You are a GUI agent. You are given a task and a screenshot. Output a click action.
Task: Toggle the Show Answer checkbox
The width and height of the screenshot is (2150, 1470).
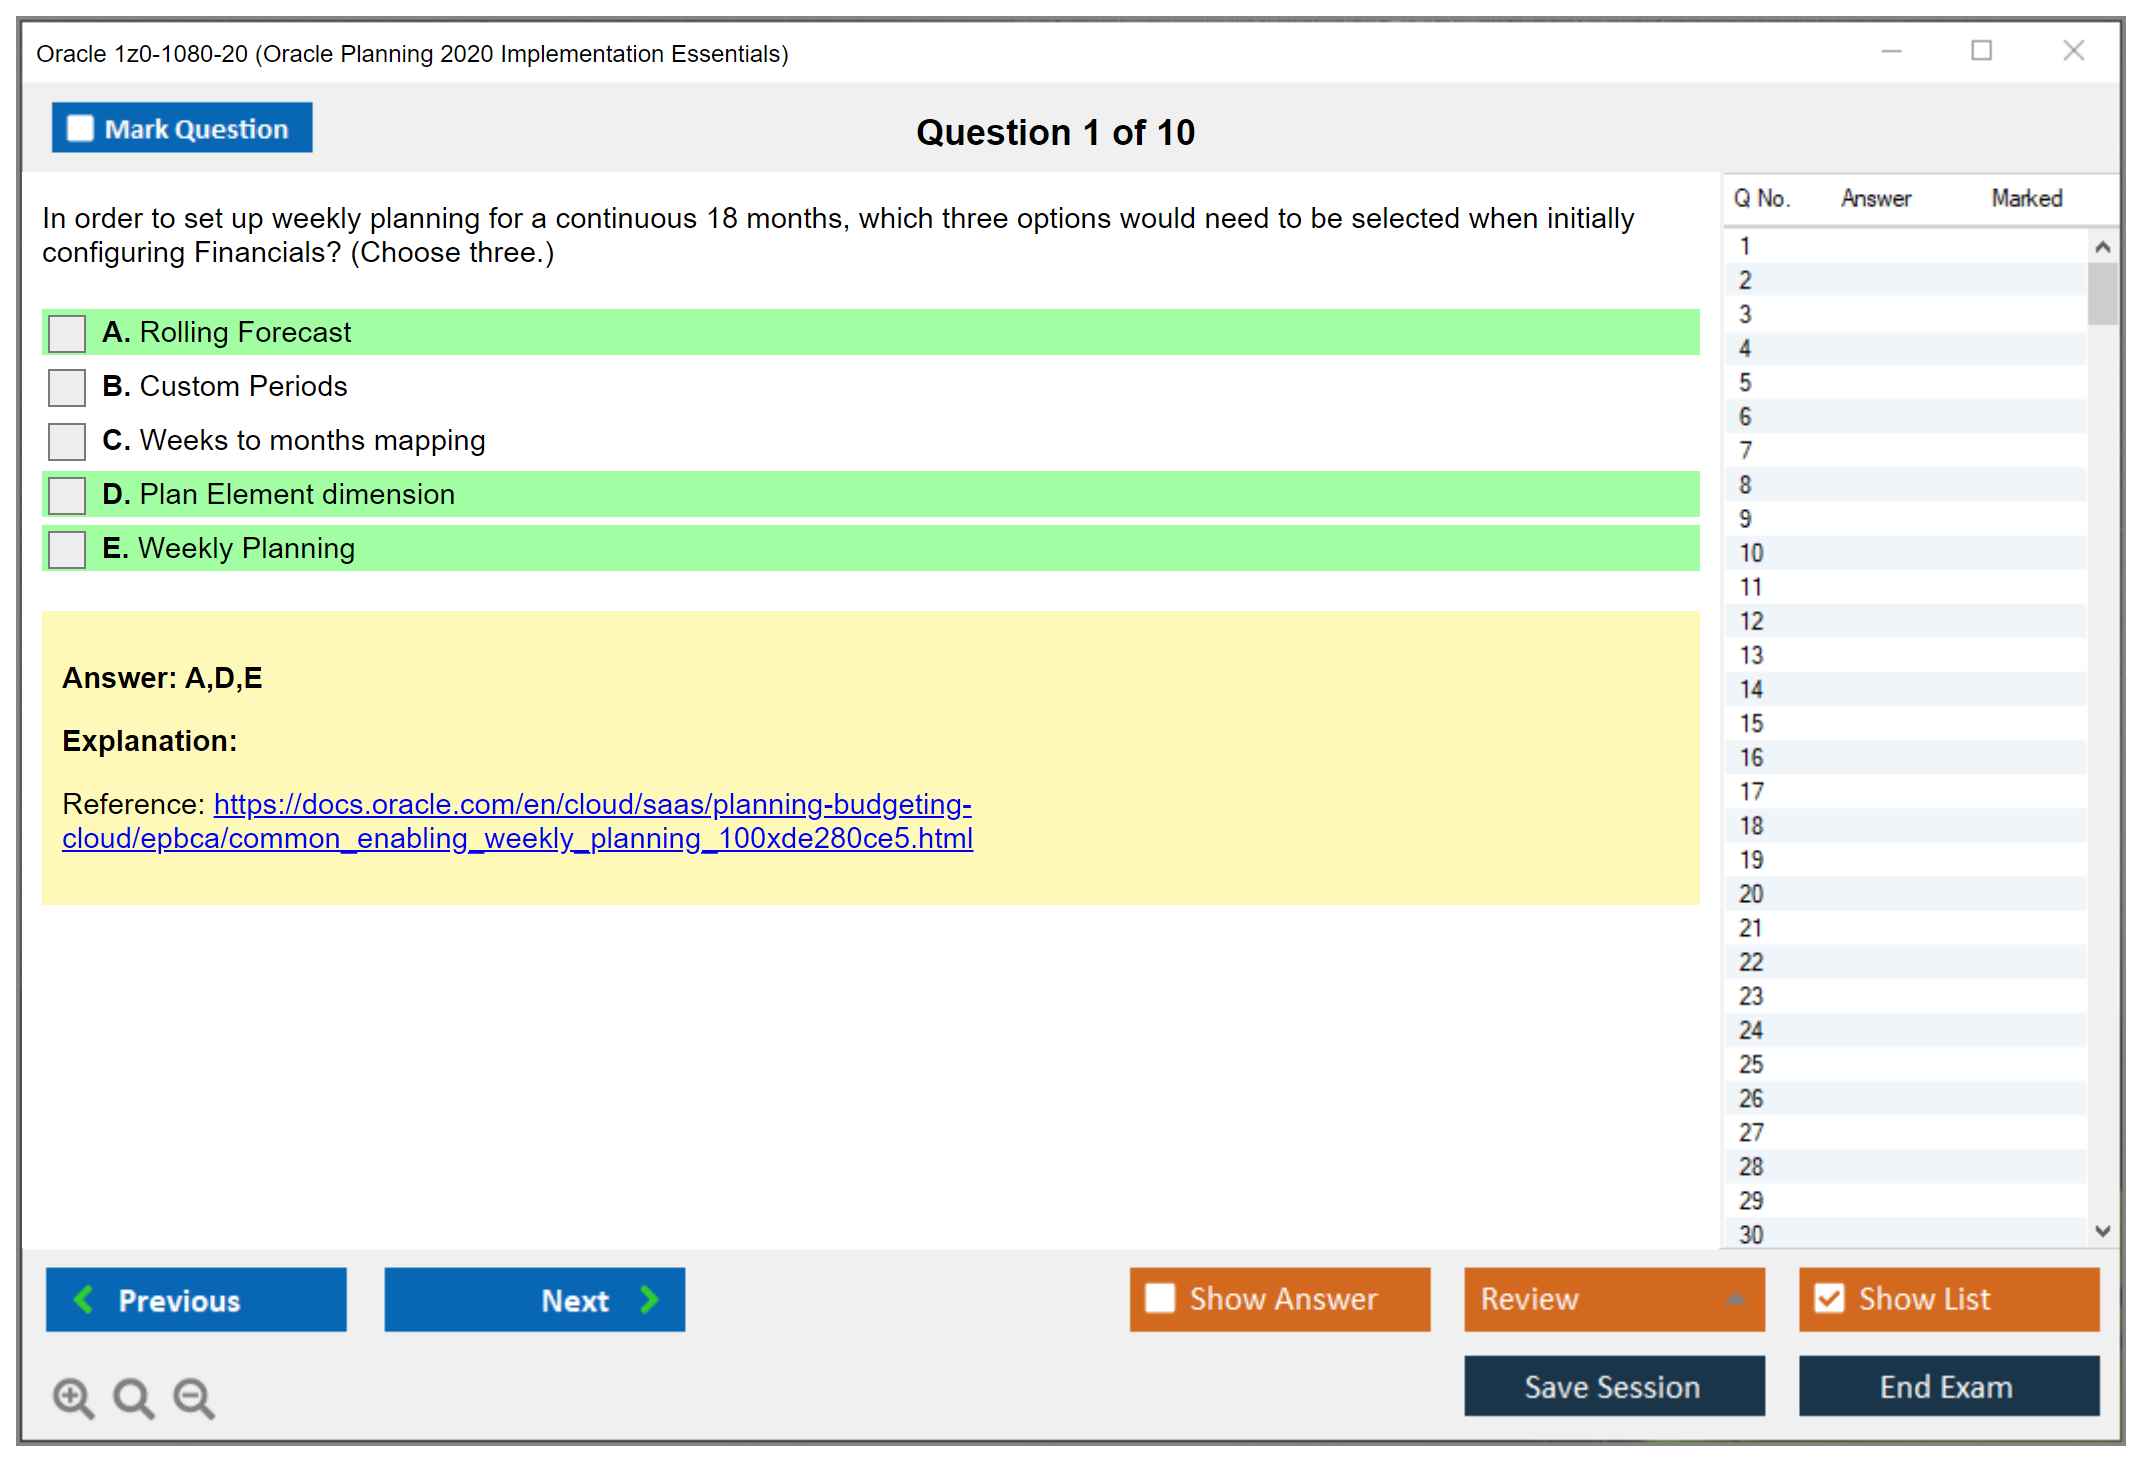[x=1160, y=1298]
